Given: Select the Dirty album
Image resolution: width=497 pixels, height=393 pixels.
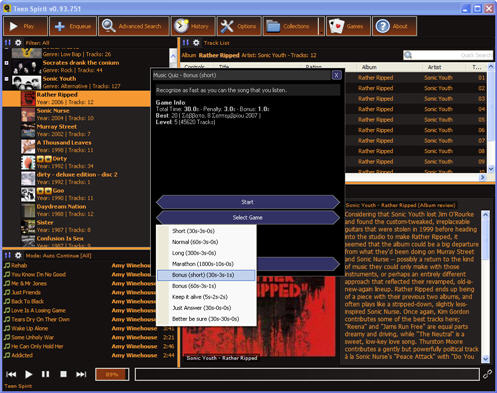Looking at the screenshot, I should click(x=77, y=162).
